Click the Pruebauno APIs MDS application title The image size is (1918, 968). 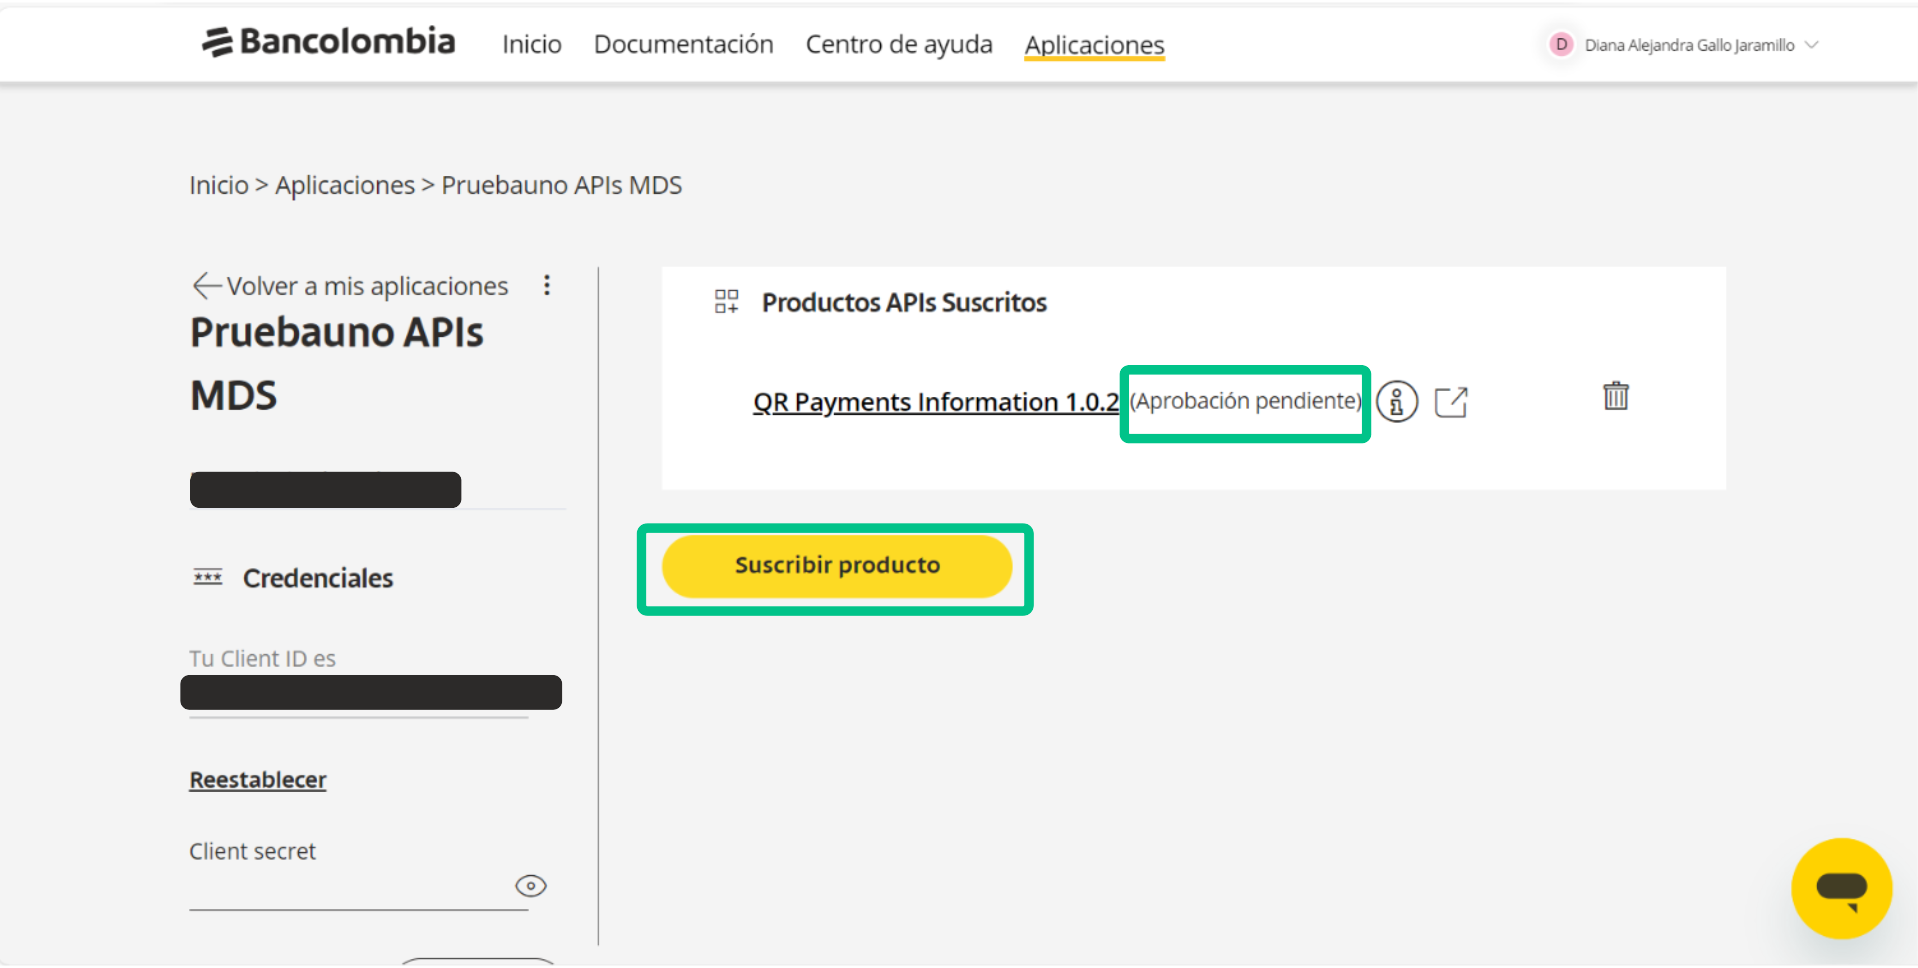[337, 364]
